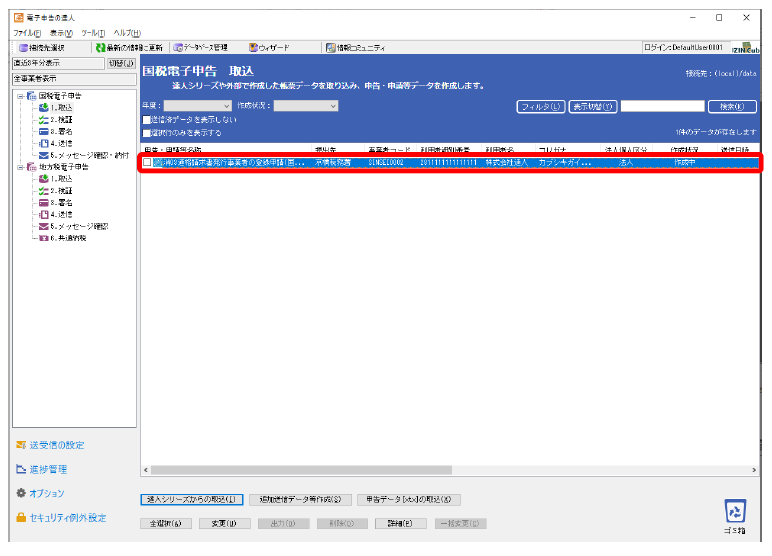The height and width of the screenshot is (556, 772).
Task: Open 送受信の設定
Action: point(50,445)
